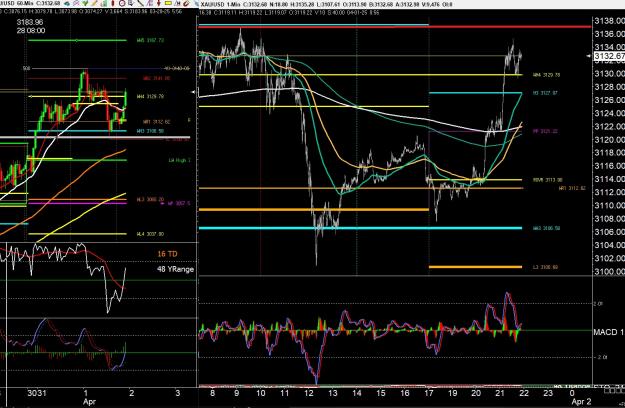Click the teal 3127 level label in the 1-min chart
The image size is (625, 408).
point(545,93)
